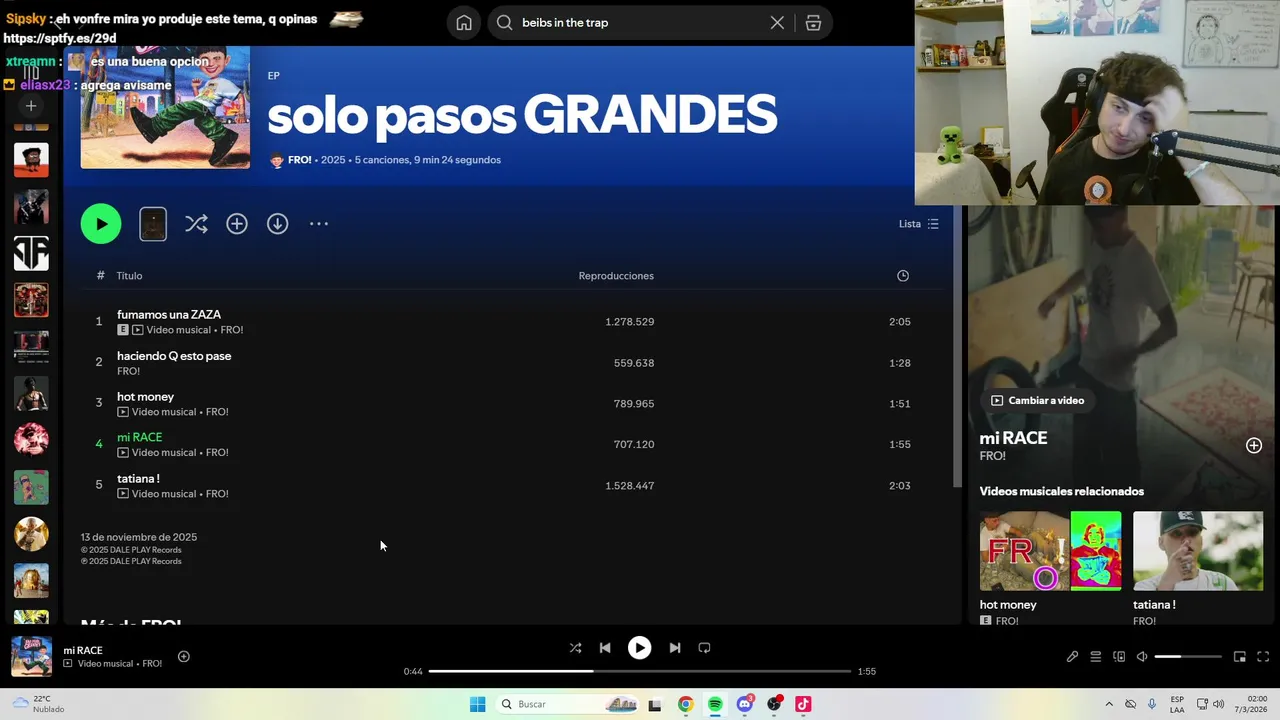Open Task View on taskbar
The height and width of the screenshot is (720, 1280).
655,704
